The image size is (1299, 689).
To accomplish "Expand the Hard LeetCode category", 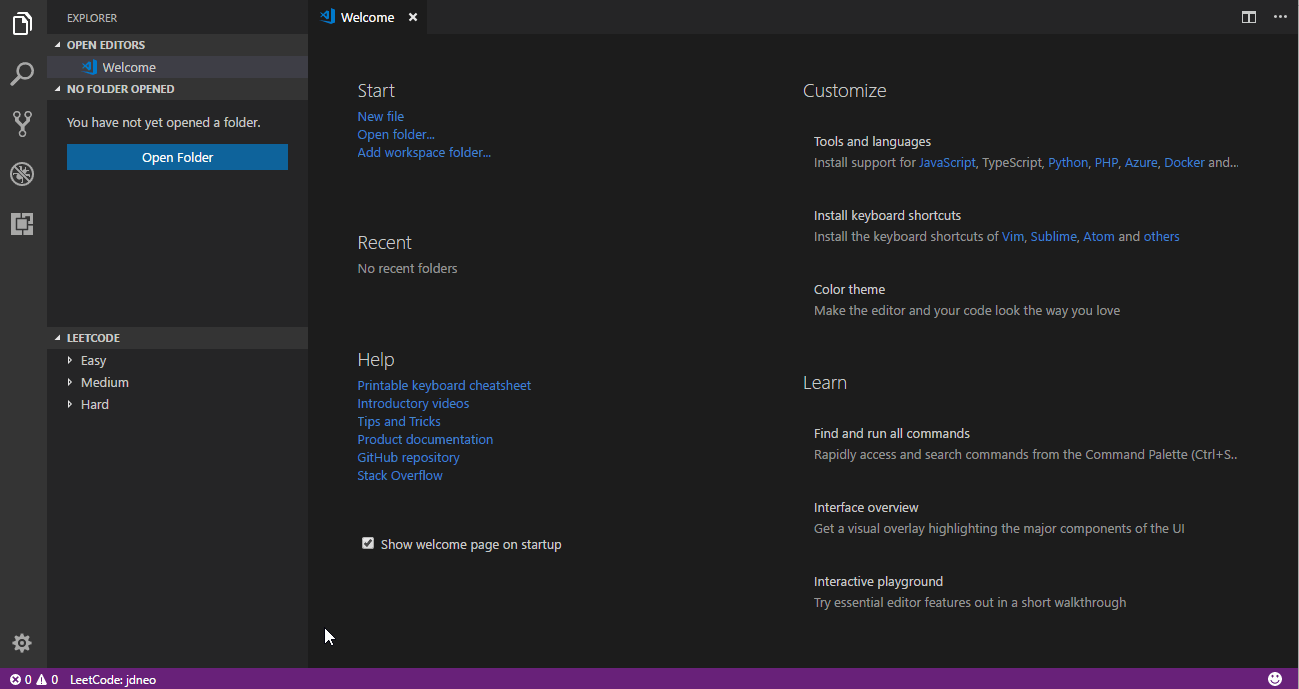I will (95, 405).
